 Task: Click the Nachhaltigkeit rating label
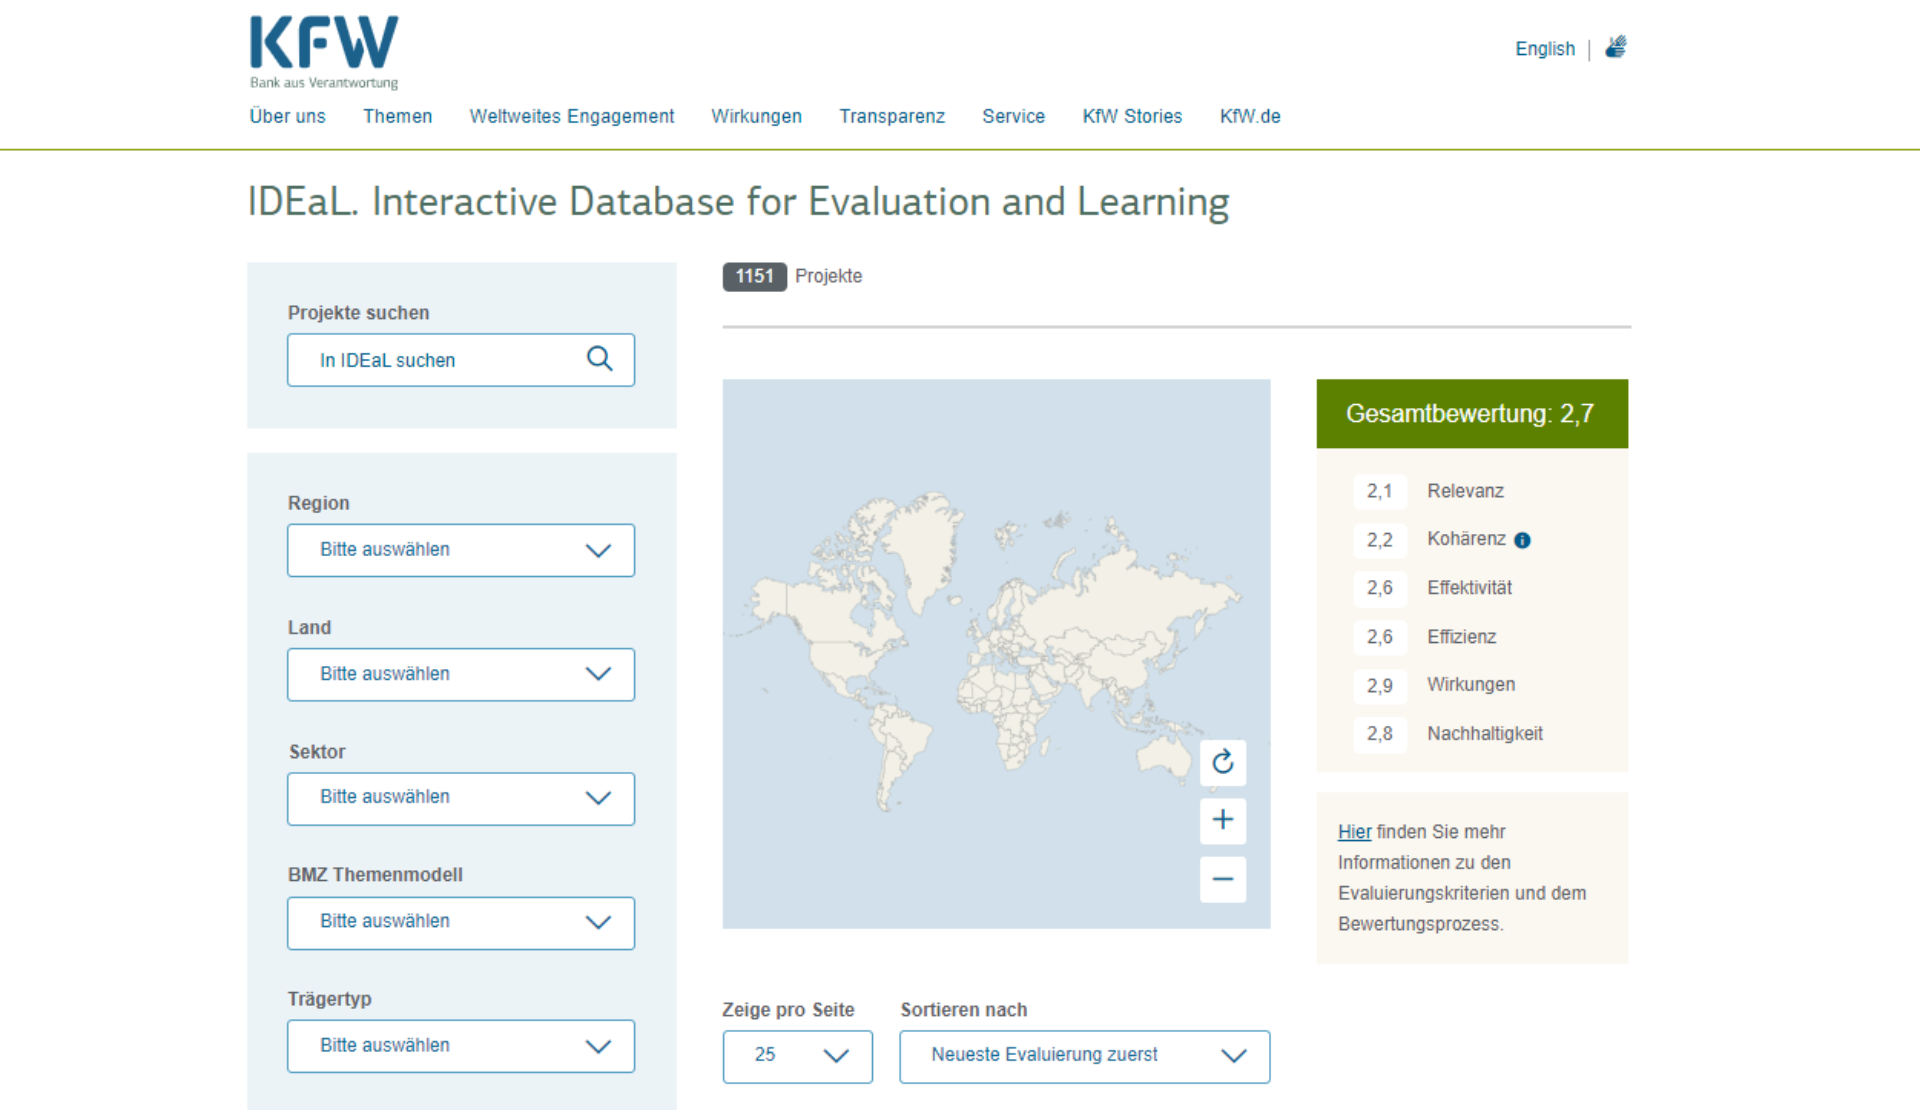click(x=1484, y=734)
